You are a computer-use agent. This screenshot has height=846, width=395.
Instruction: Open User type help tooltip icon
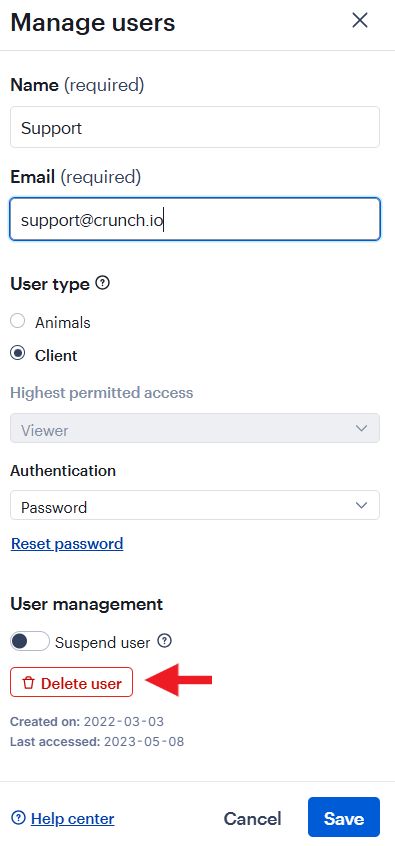tap(103, 283)
